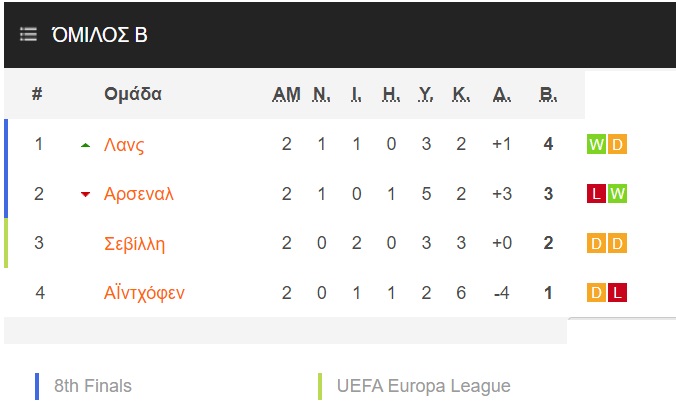Open the Αρσεναλ team link
Screen dimensions: 676x418
click(139, 194)
